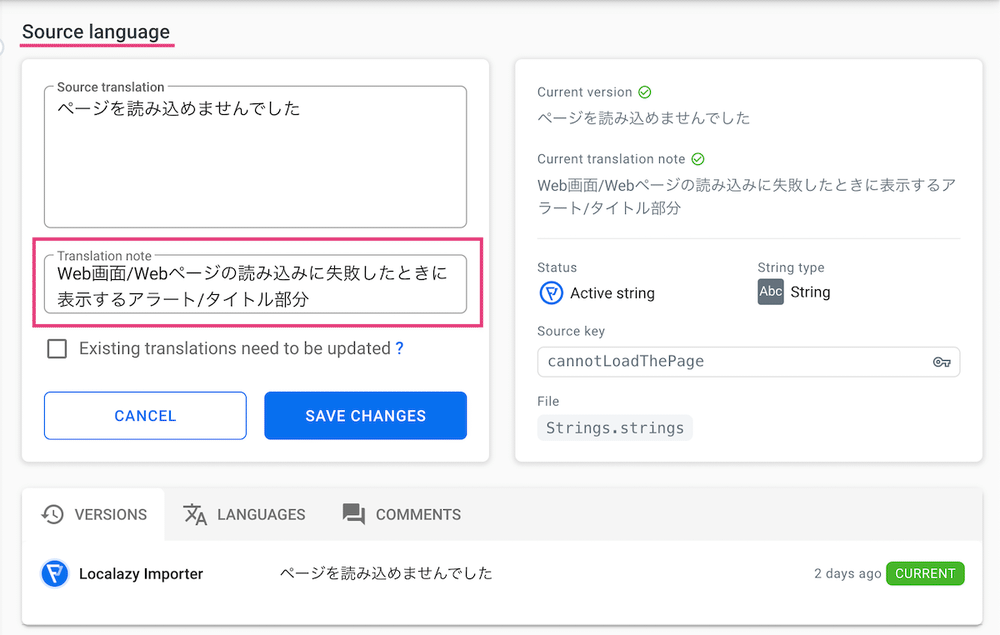The image size is (1000, 635).
Task: Click the Active string status icon
Action: tap(552, 293)
